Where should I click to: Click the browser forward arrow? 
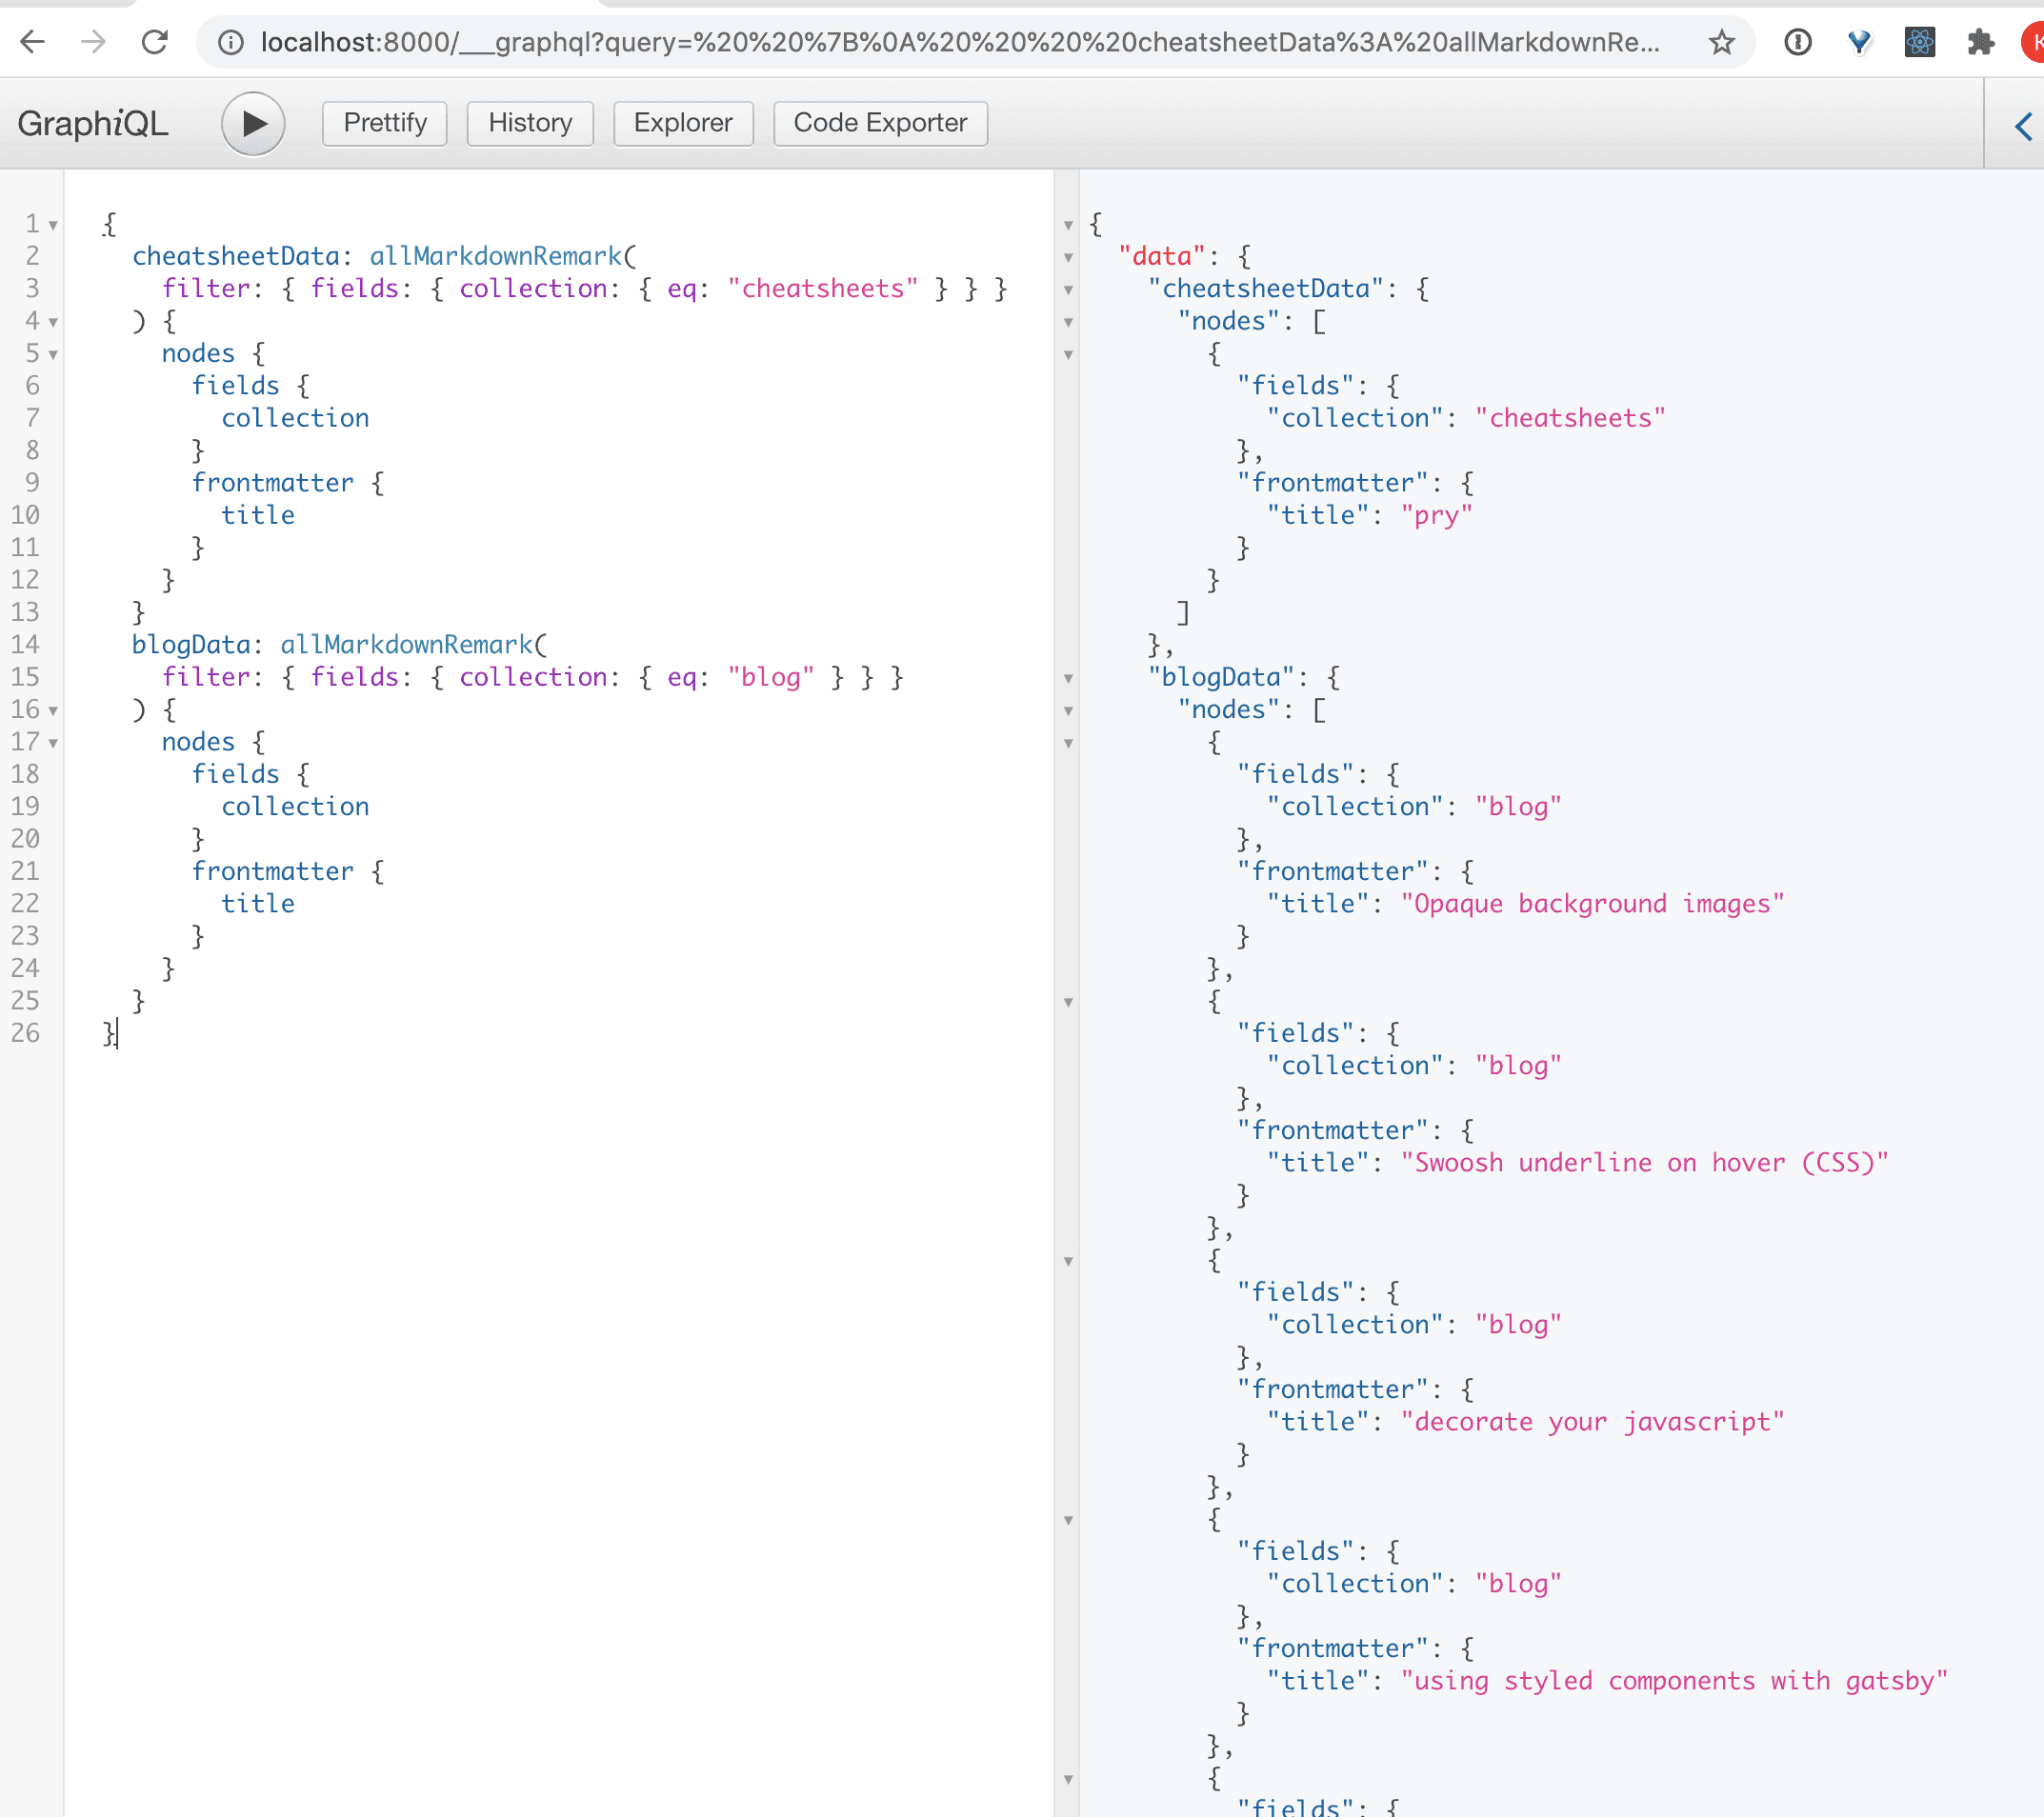(93, 42)
